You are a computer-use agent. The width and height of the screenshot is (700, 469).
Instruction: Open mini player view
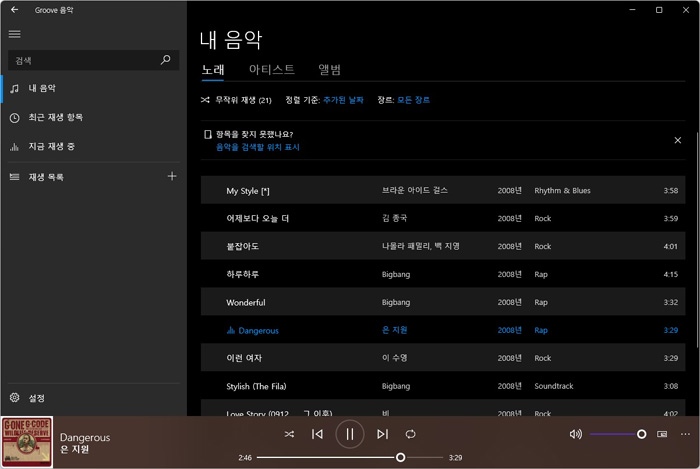coord(661,434)
